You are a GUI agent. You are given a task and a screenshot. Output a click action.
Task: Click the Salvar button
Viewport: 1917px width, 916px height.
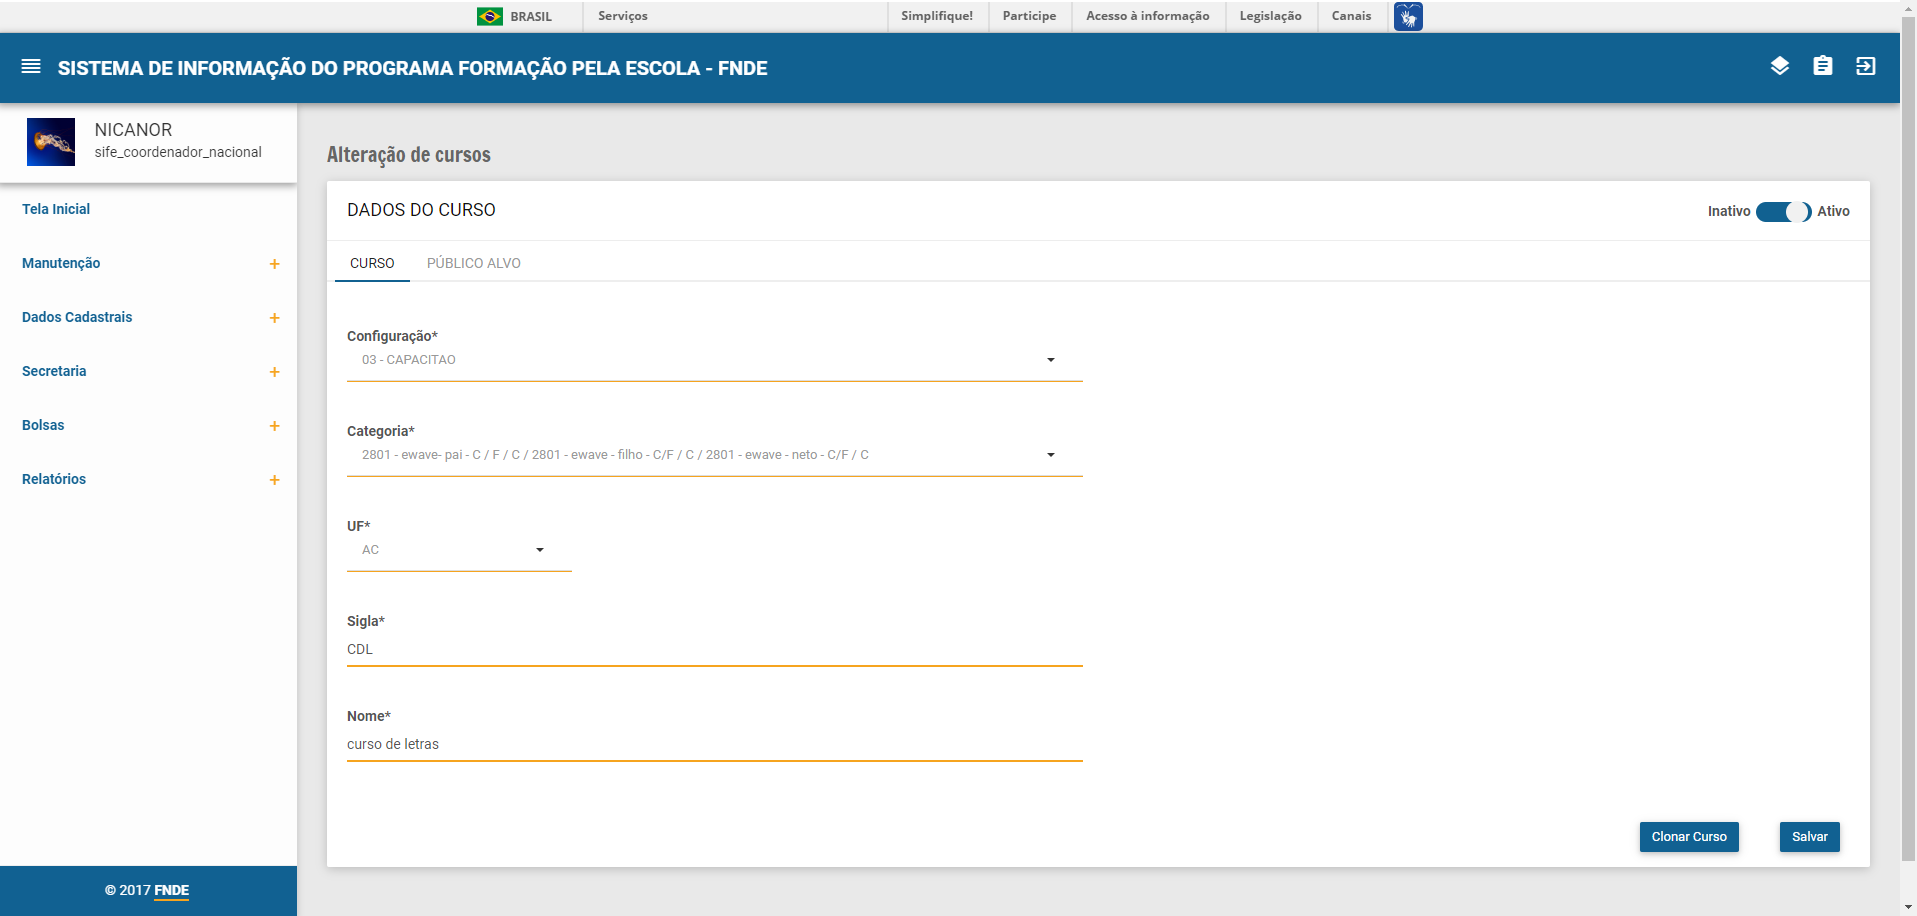click(x=1808, y=837)
